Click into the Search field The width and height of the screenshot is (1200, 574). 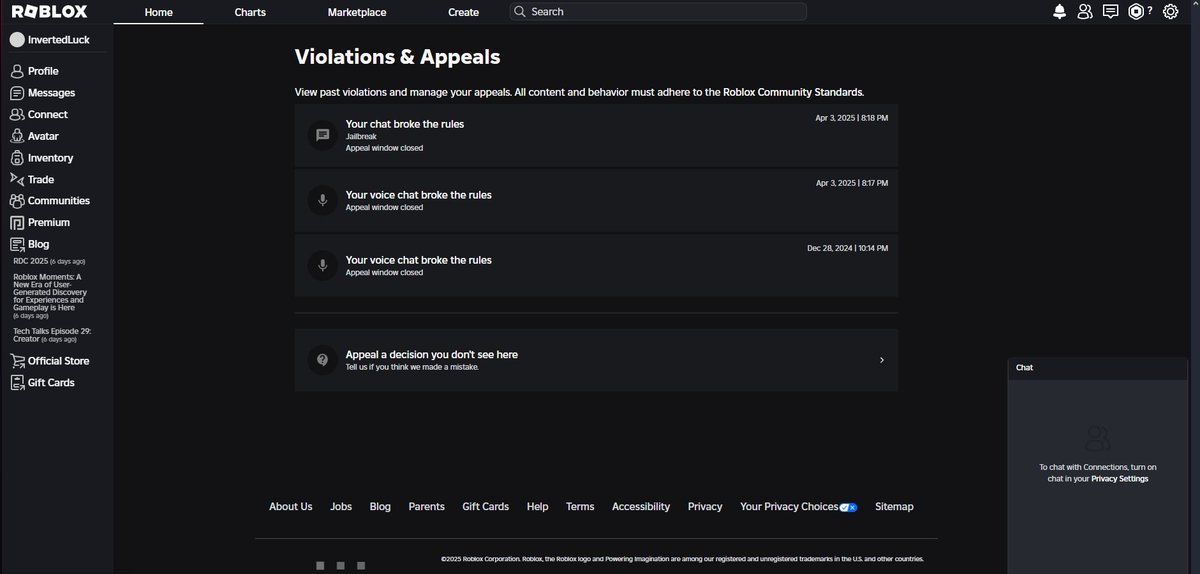[658, 12]
